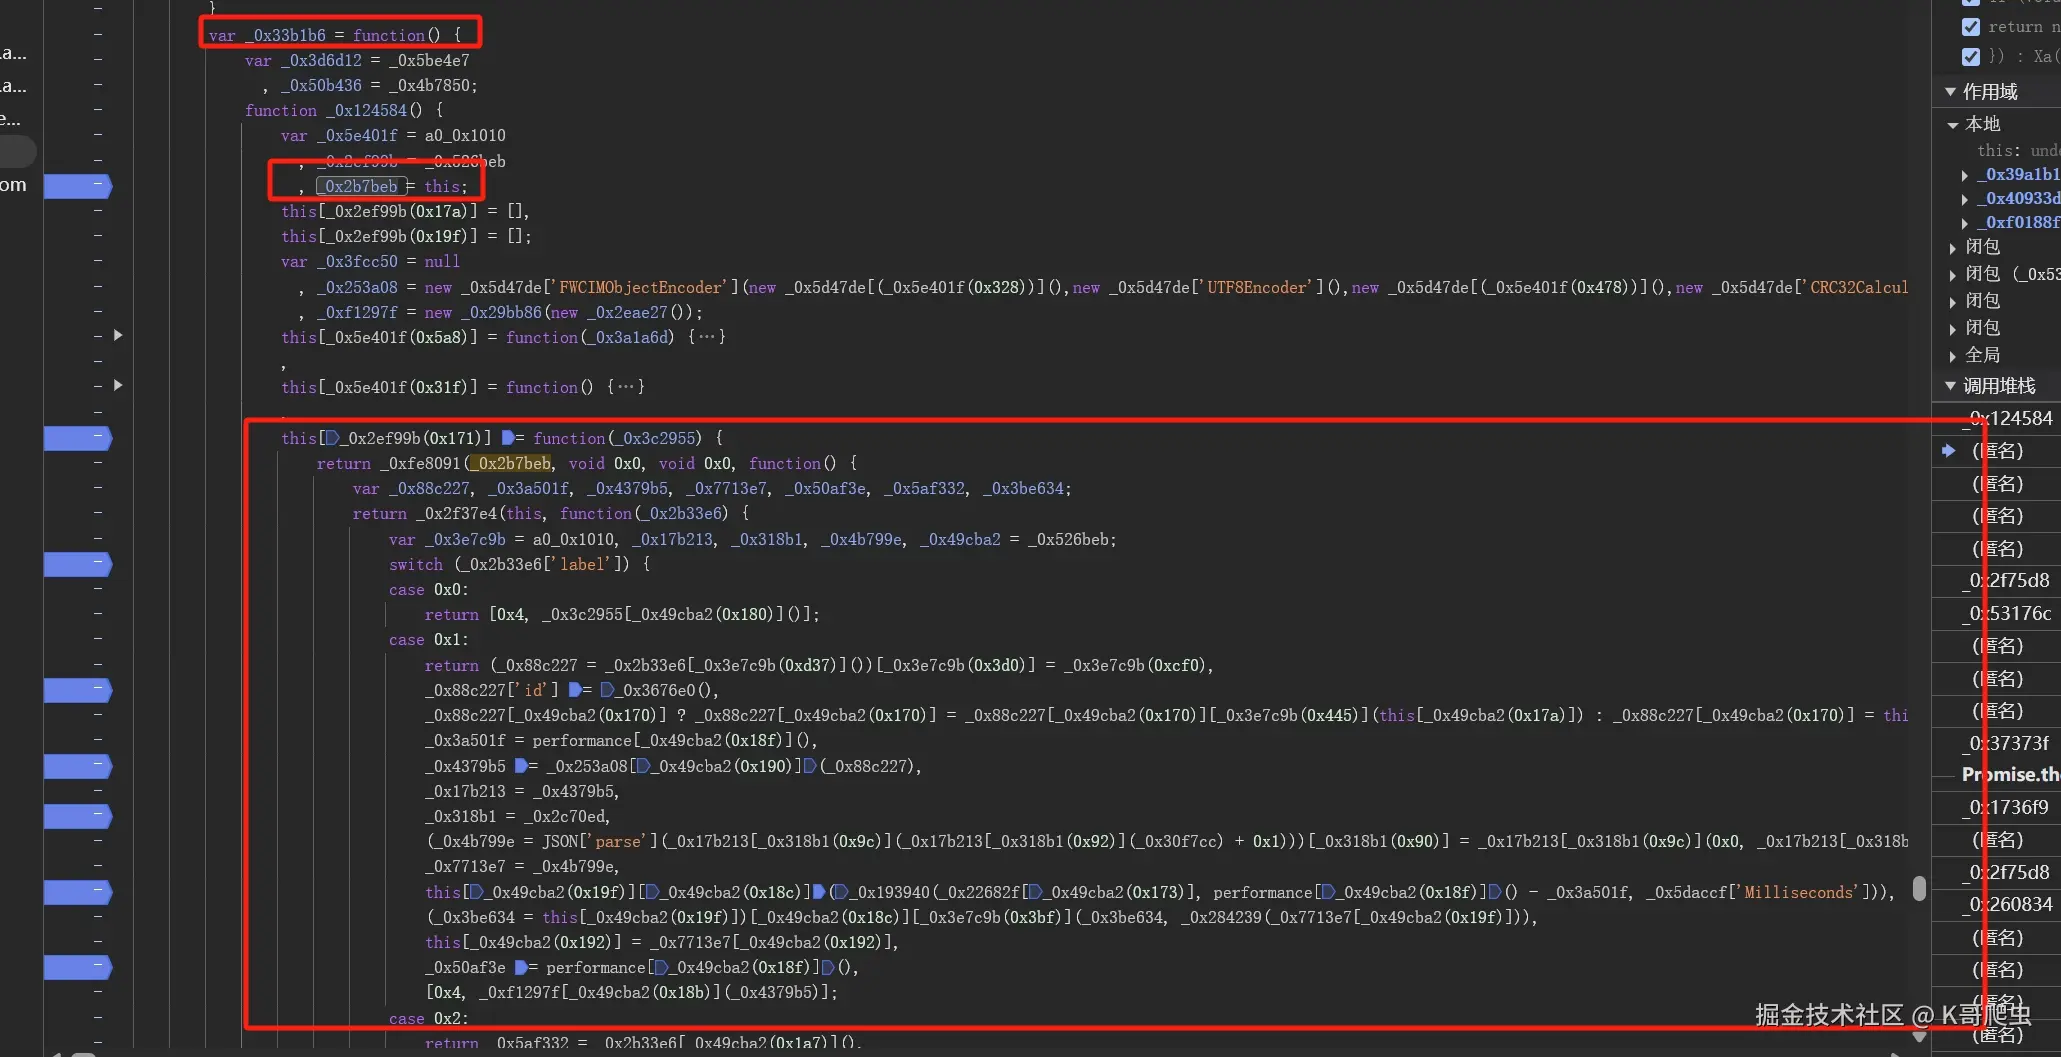The height and width of the screenshot is (1057, 2061).
Task: Expand the 闭包 (_0x53 closure scope
Action: 1953,274
